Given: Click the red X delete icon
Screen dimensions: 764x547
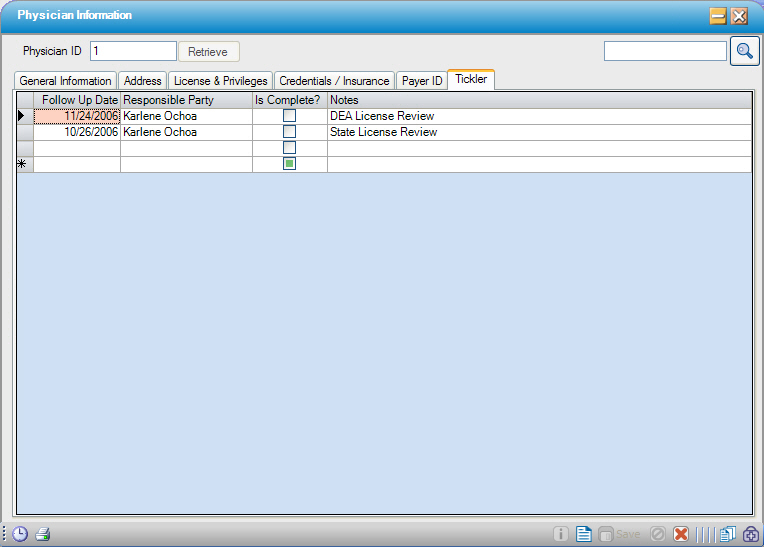Looking at the screenshot, I should click(x=681, y=534).
